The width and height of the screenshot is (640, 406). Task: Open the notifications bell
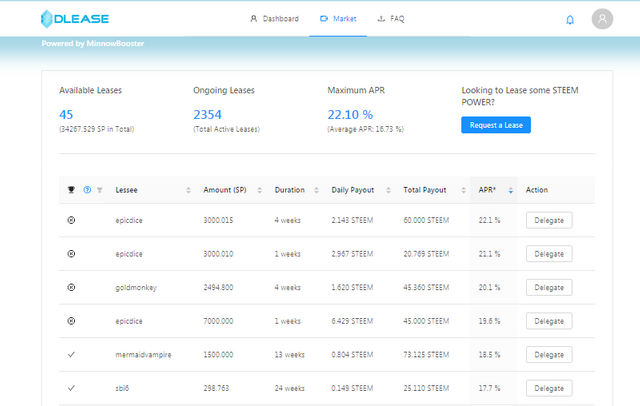tap(570, 20)
